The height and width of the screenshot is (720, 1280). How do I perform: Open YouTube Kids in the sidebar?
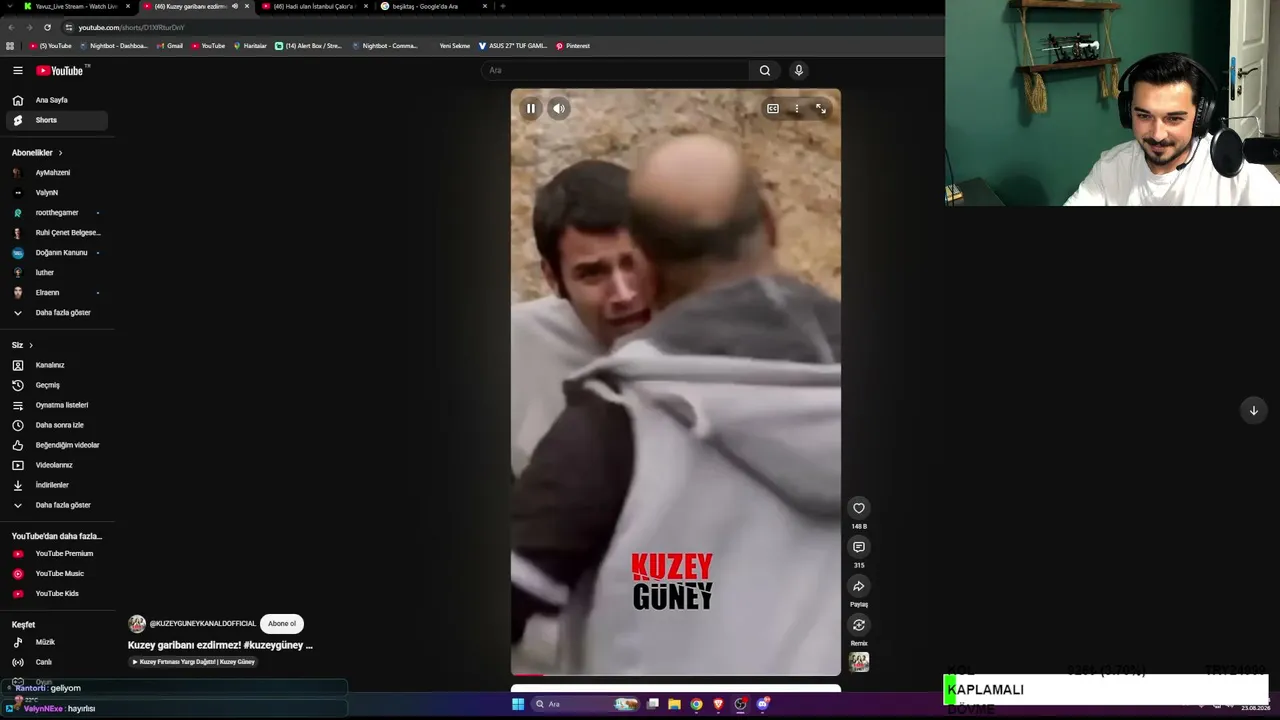coord(57,593)
